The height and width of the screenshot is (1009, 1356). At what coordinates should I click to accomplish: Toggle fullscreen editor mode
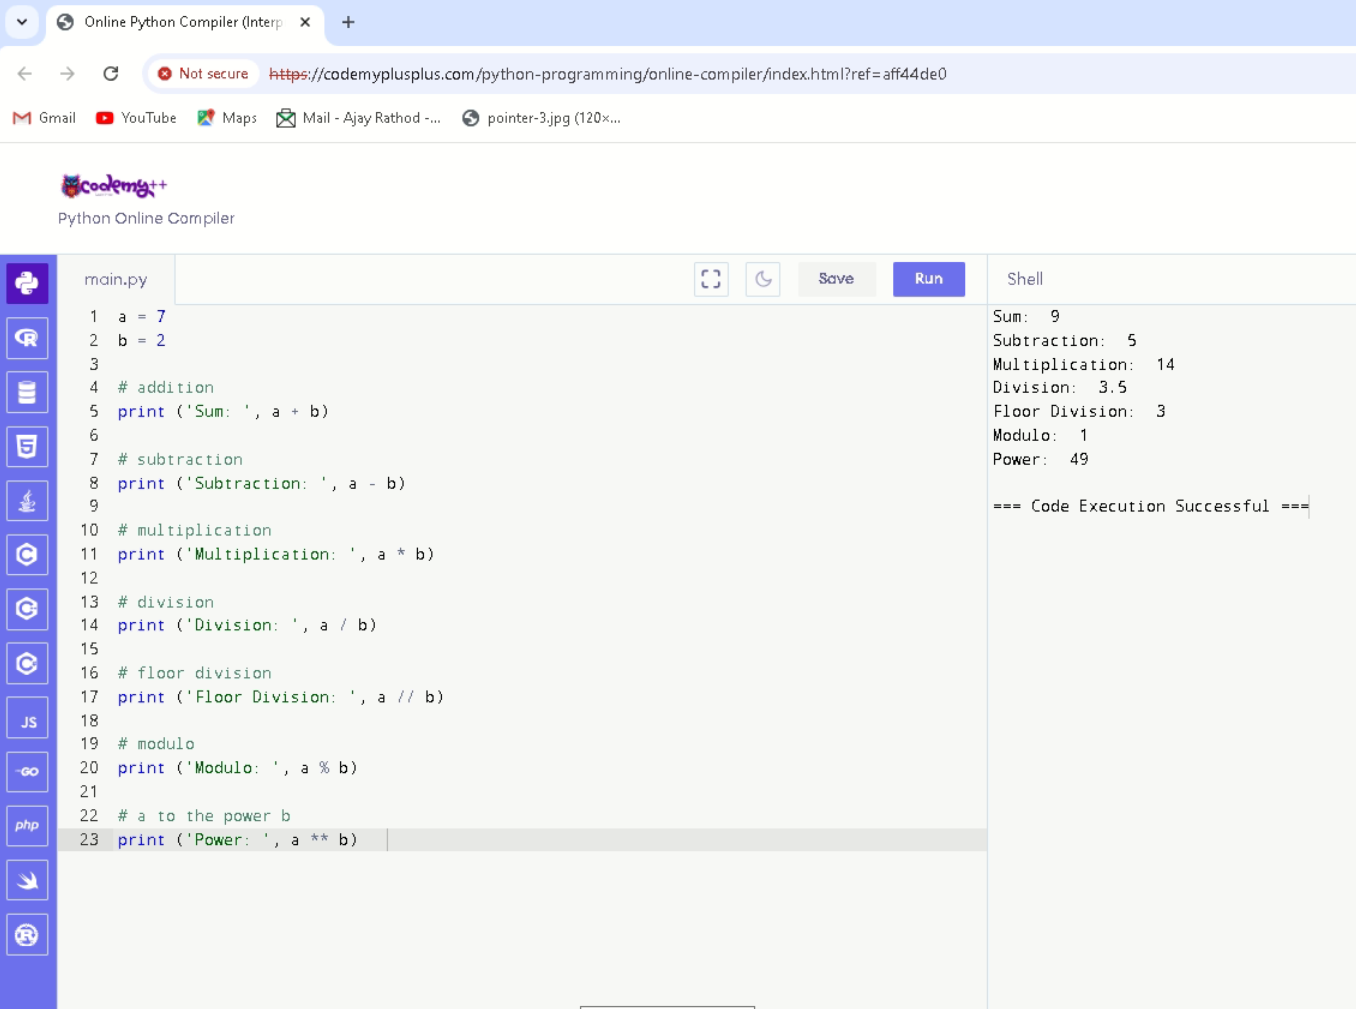[711, 279]
